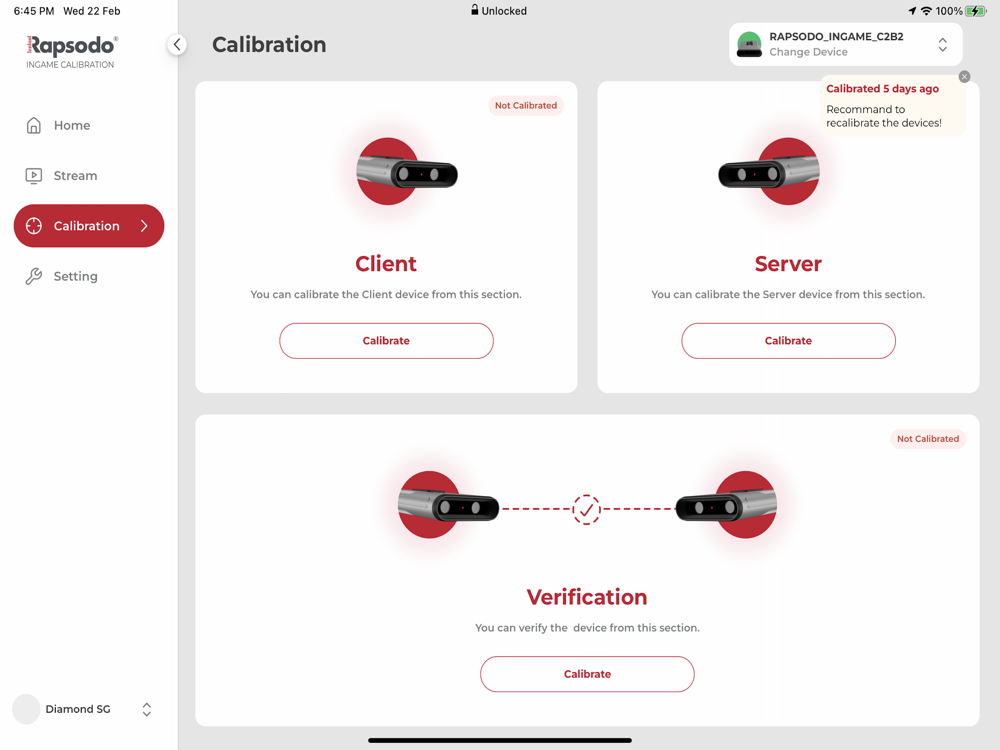Click the Verification card's 'Not Calibrated' badge

(x=928, y=439)
